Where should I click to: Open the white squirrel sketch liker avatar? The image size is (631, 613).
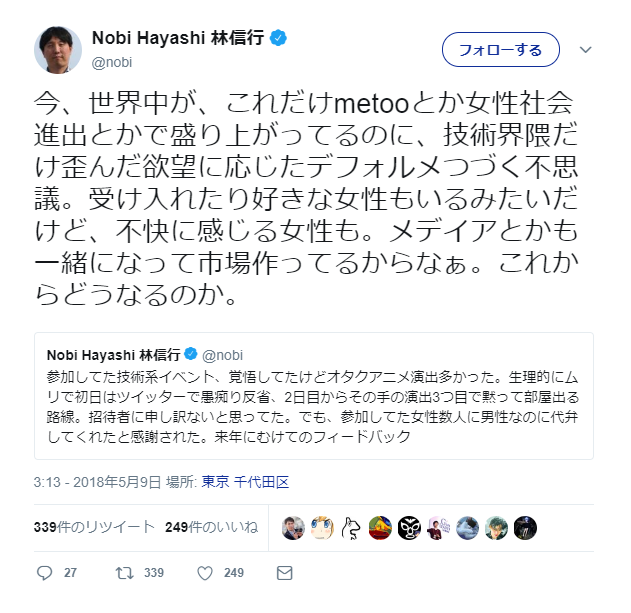click(351, 528)
